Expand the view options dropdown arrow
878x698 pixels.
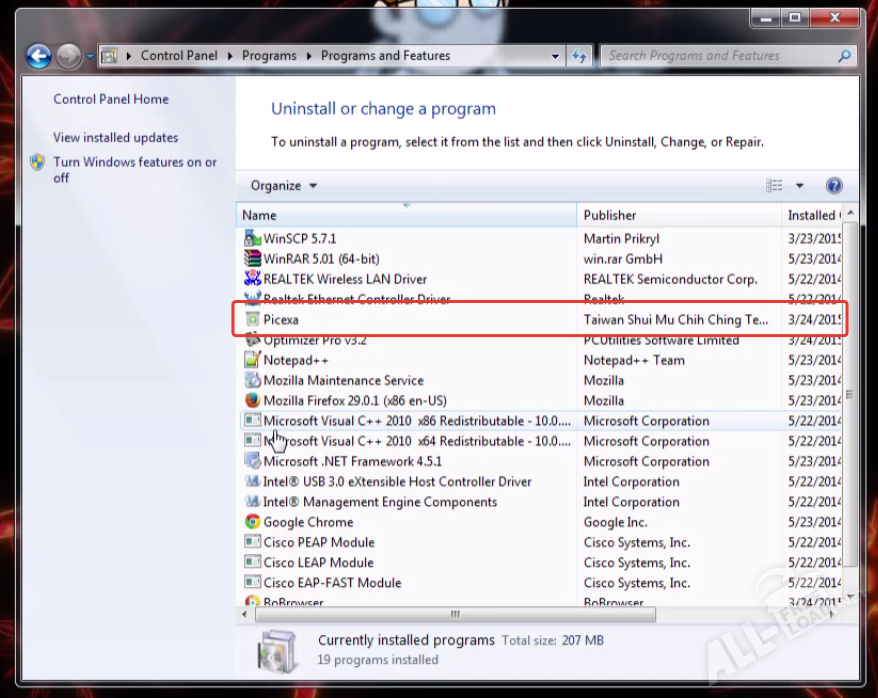[799, 186]
